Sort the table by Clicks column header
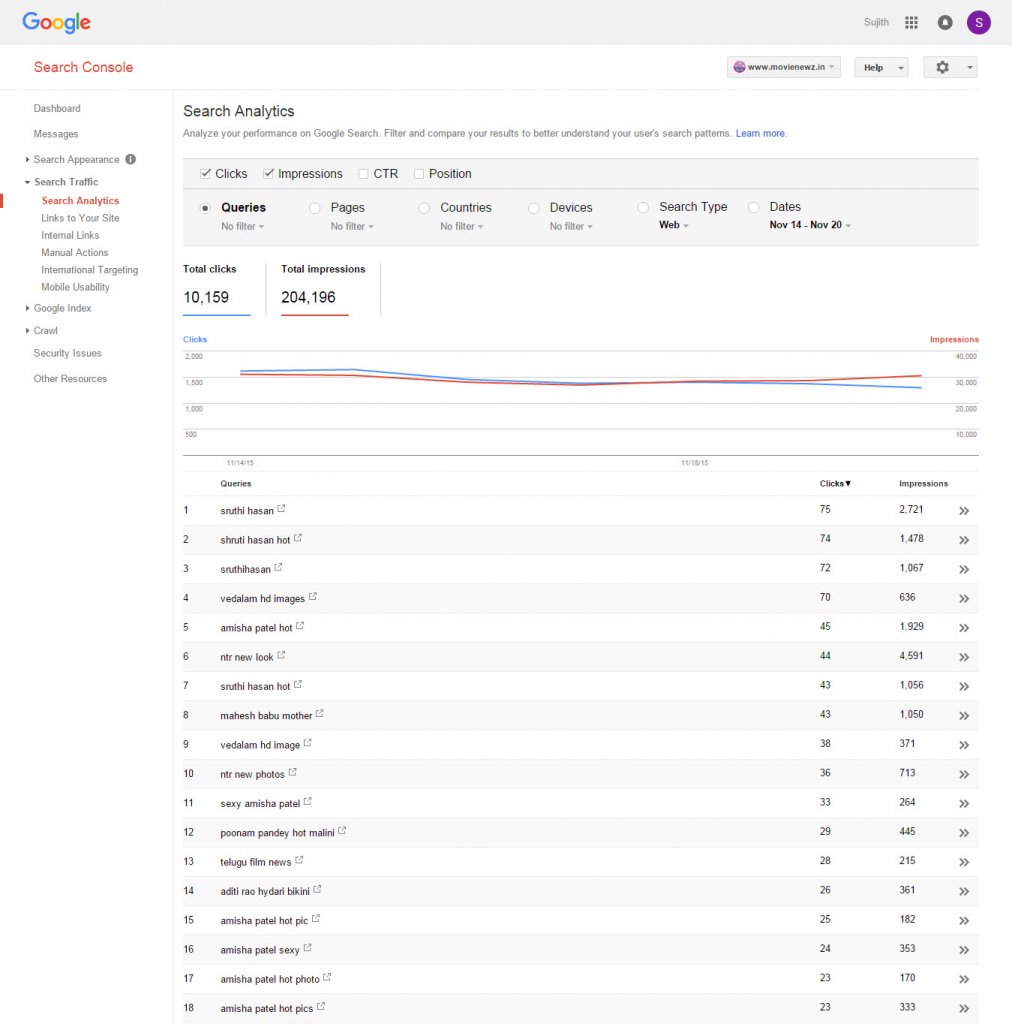Viewport: 1012px width, 1024px height. (x=835, y=483)
